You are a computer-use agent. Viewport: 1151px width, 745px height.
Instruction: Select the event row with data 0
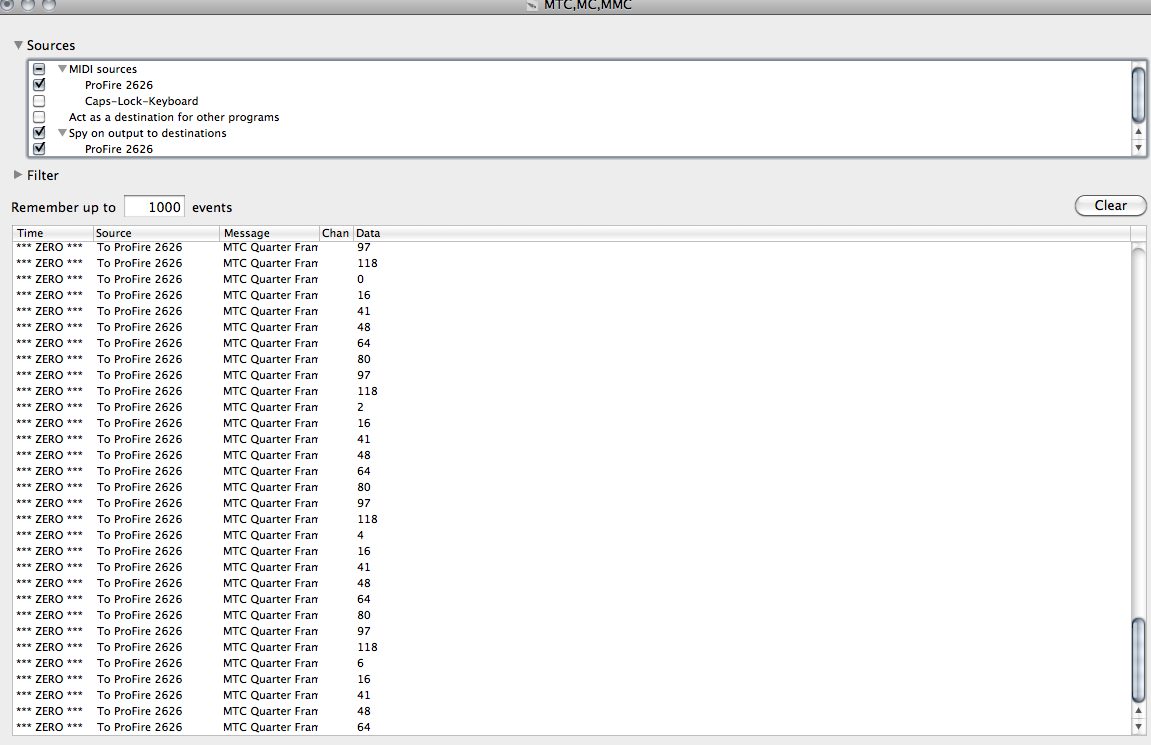click(572, 279)
